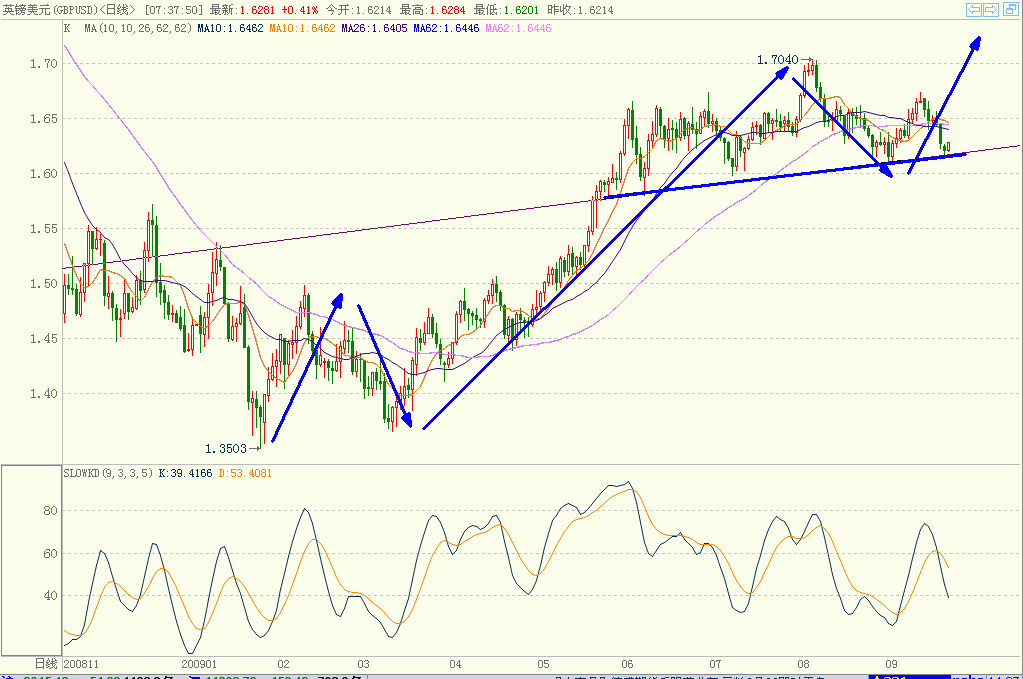Click the 200901 date marker

click(199, 664)
